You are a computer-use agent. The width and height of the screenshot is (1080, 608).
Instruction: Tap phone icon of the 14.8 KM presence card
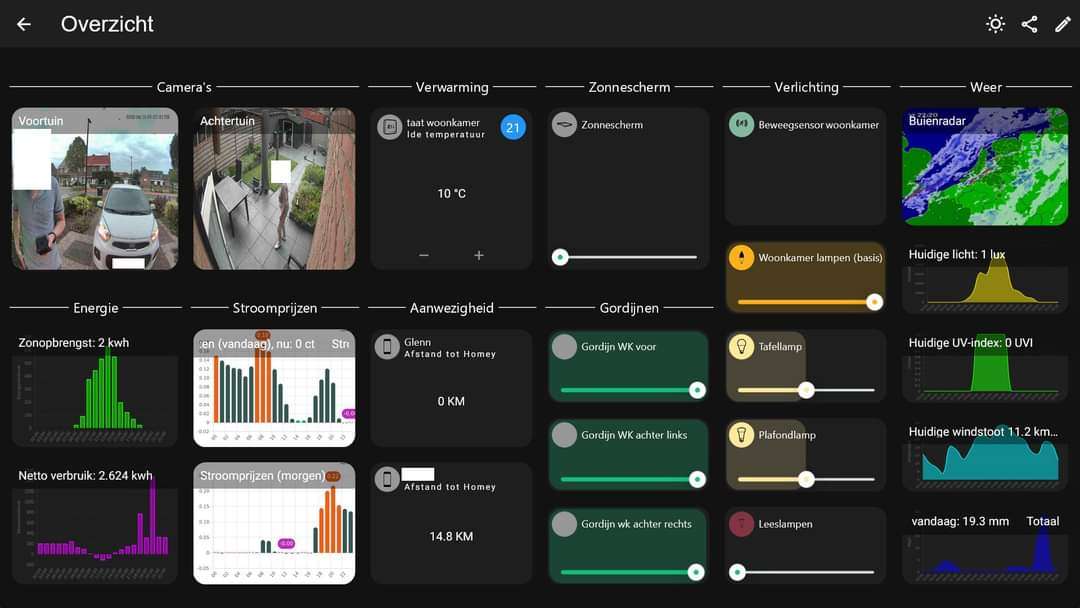[x=387, y=479]
